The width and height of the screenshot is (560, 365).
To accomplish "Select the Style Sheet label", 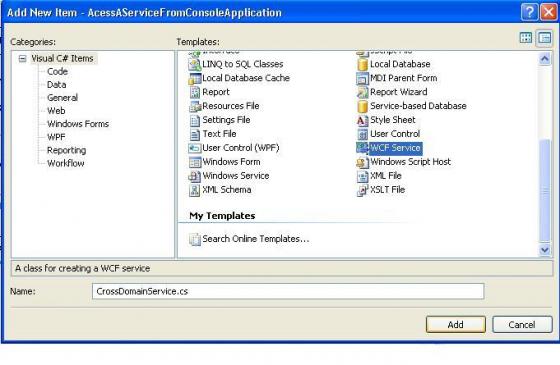I will 393,120.
